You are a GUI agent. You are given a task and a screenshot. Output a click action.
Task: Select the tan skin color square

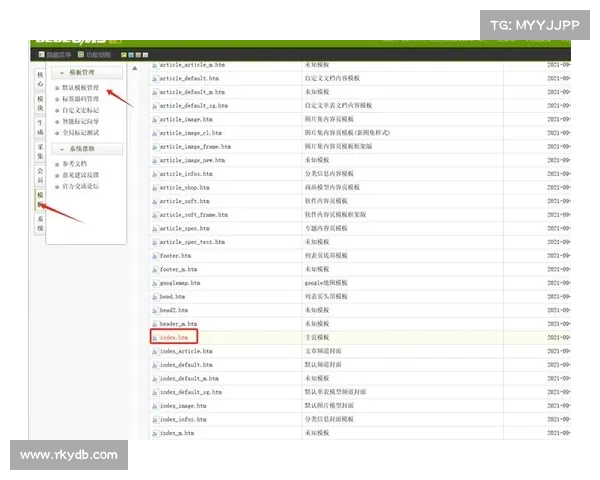pyautogui.click(x=138, y=55)
